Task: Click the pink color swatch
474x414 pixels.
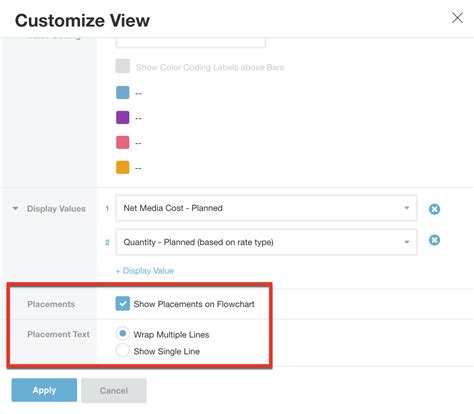Action: [123, 143]
